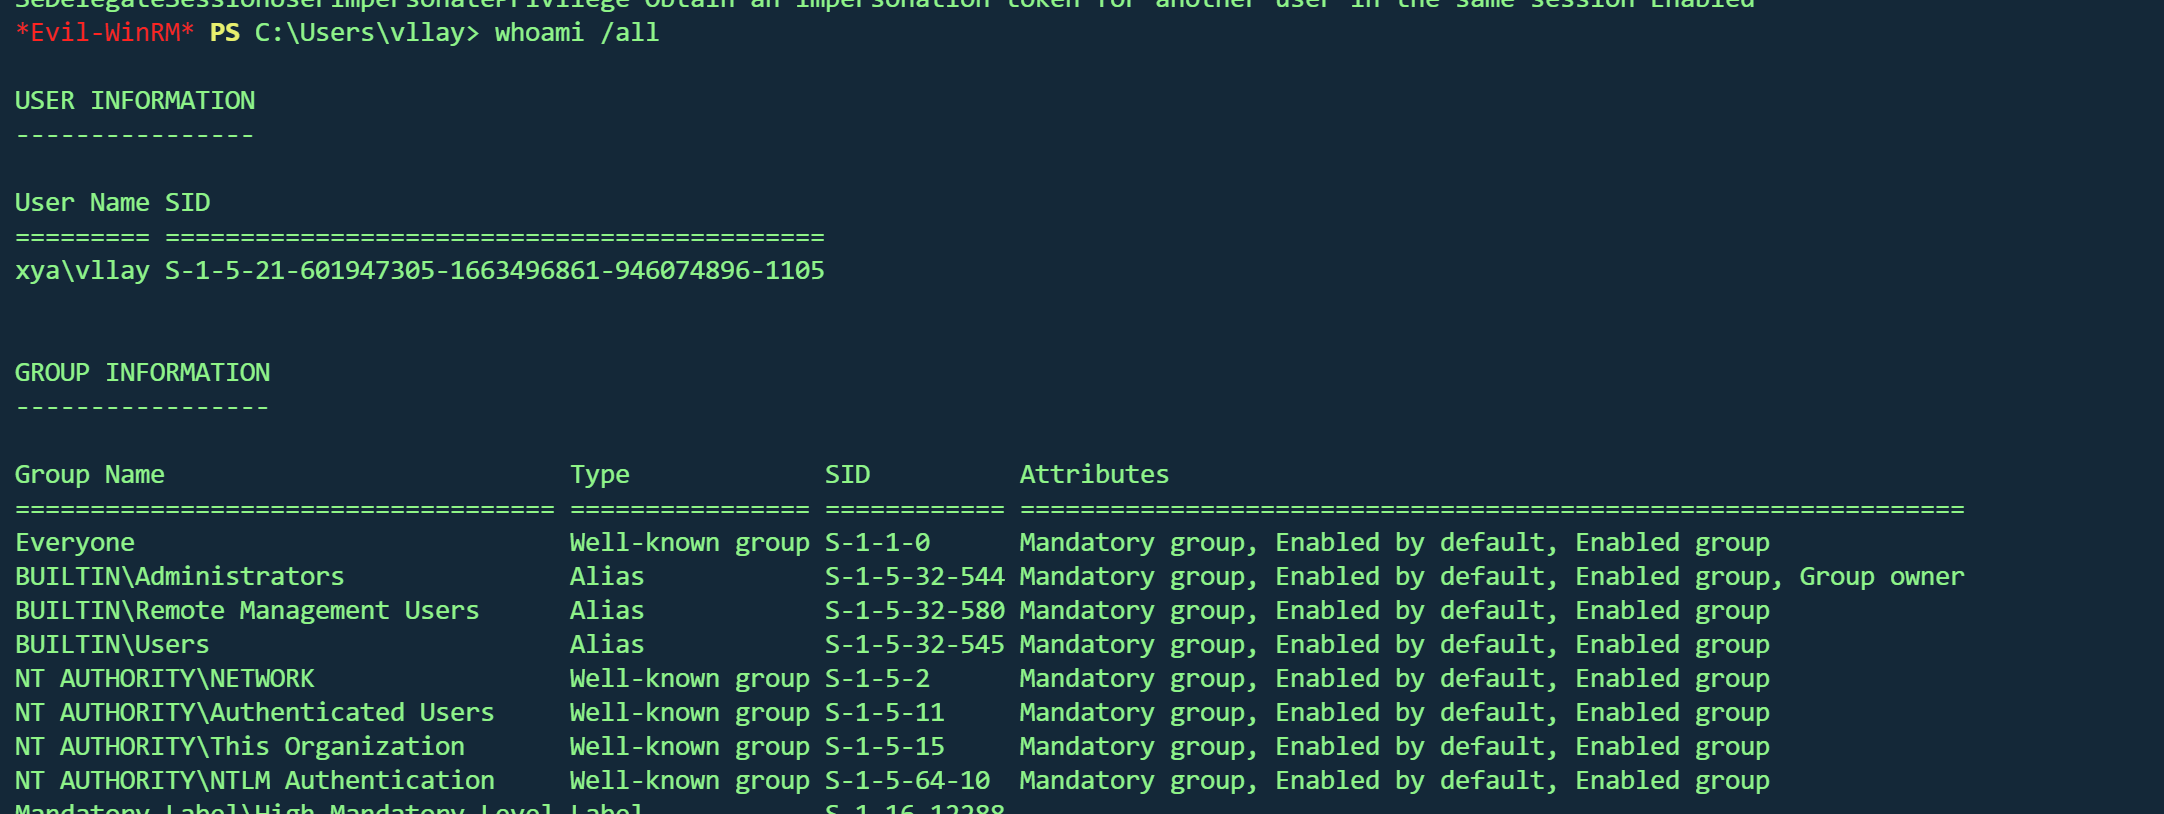Click the Group Name column header
Image resolution: width=2164 pixels, height=814 pixels.
(90, 475)
